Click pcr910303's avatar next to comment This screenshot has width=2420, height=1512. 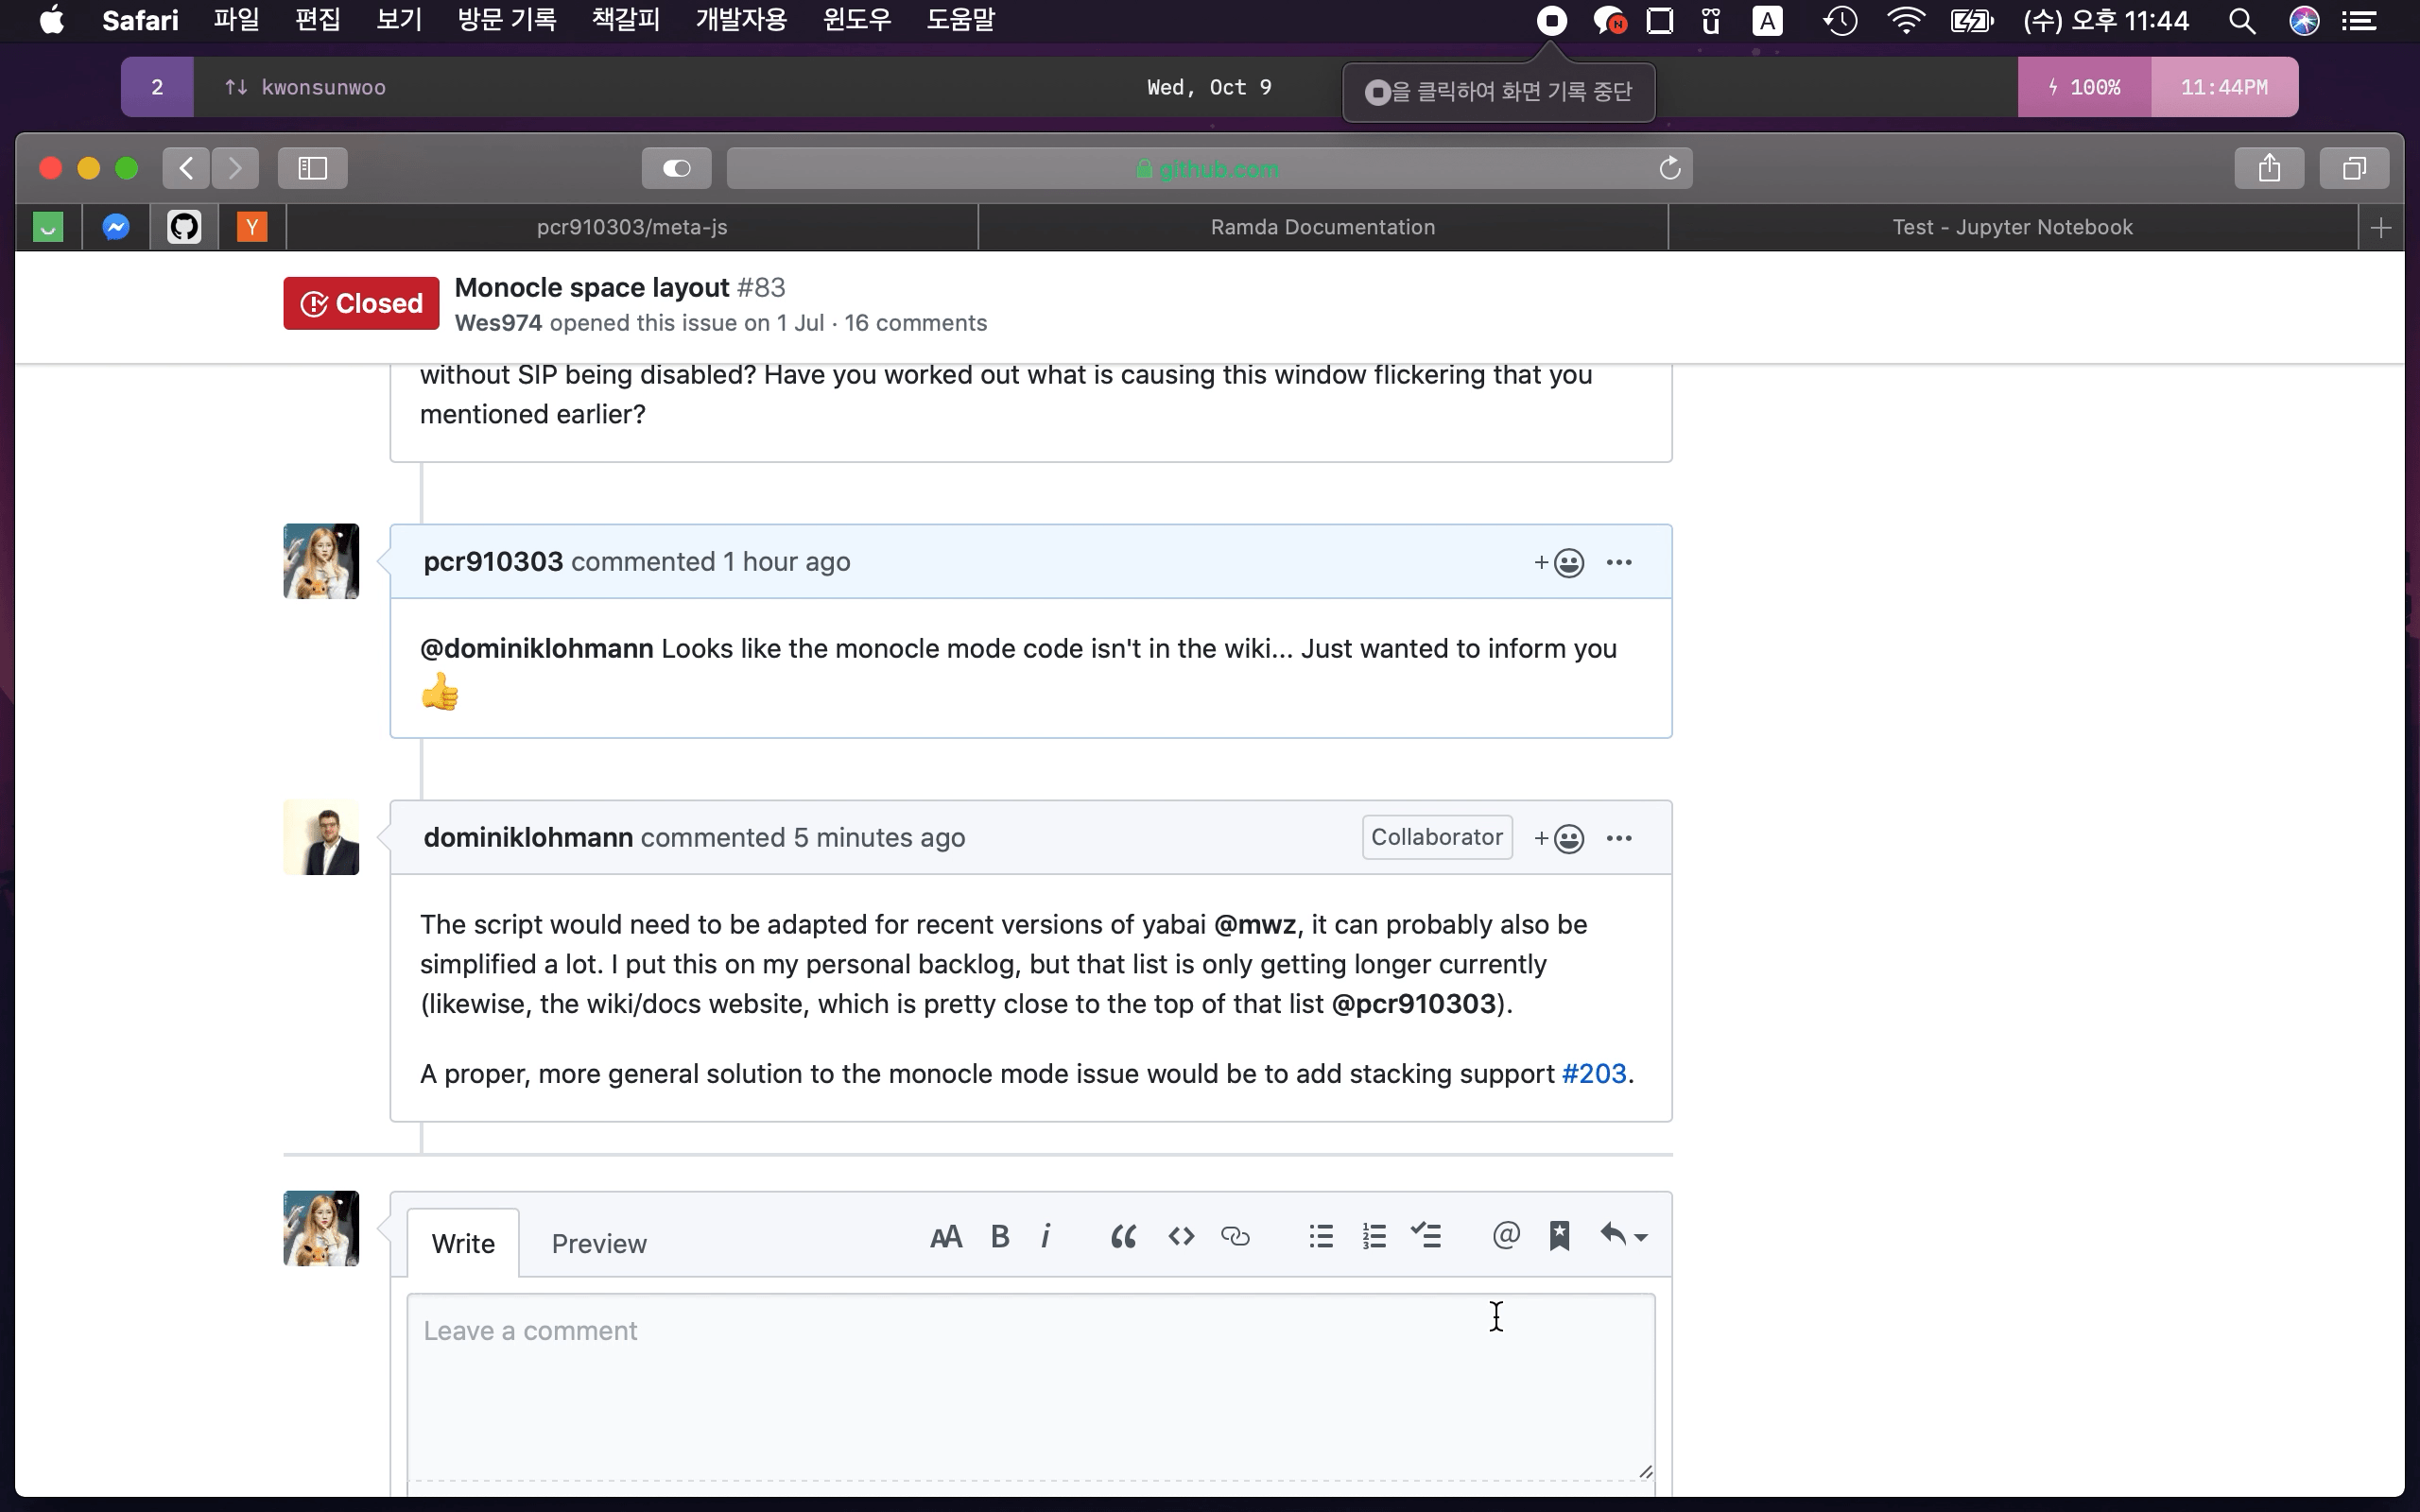(321, 562)
